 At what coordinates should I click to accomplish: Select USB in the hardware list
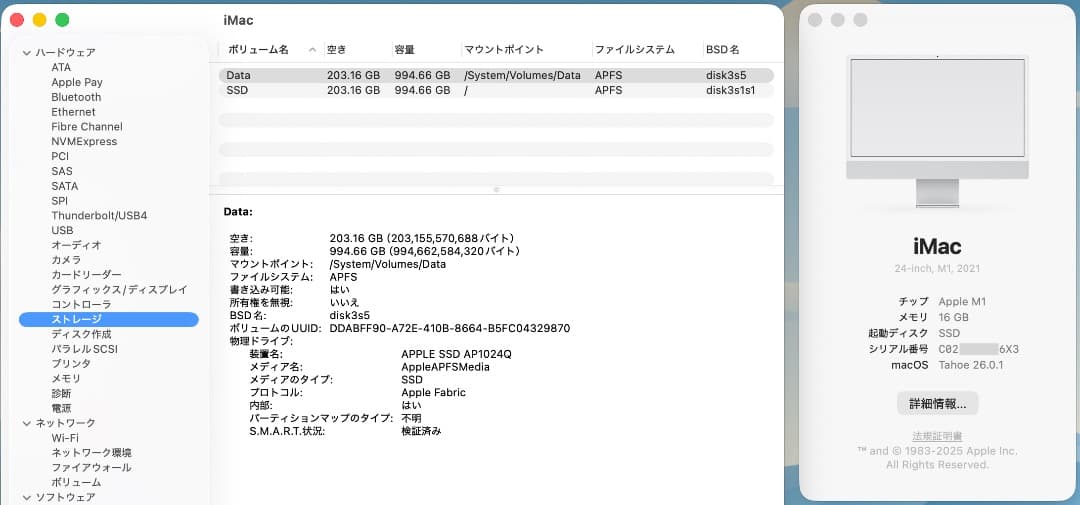[62, 230]
